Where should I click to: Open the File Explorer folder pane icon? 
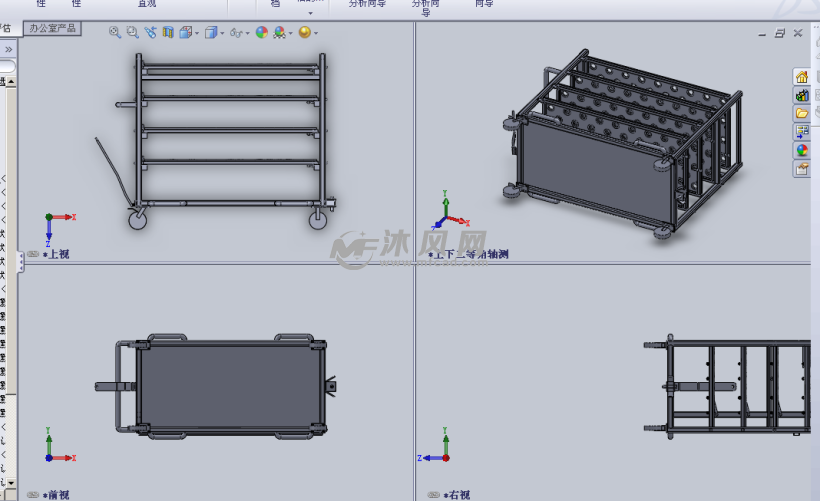(802, 113)
